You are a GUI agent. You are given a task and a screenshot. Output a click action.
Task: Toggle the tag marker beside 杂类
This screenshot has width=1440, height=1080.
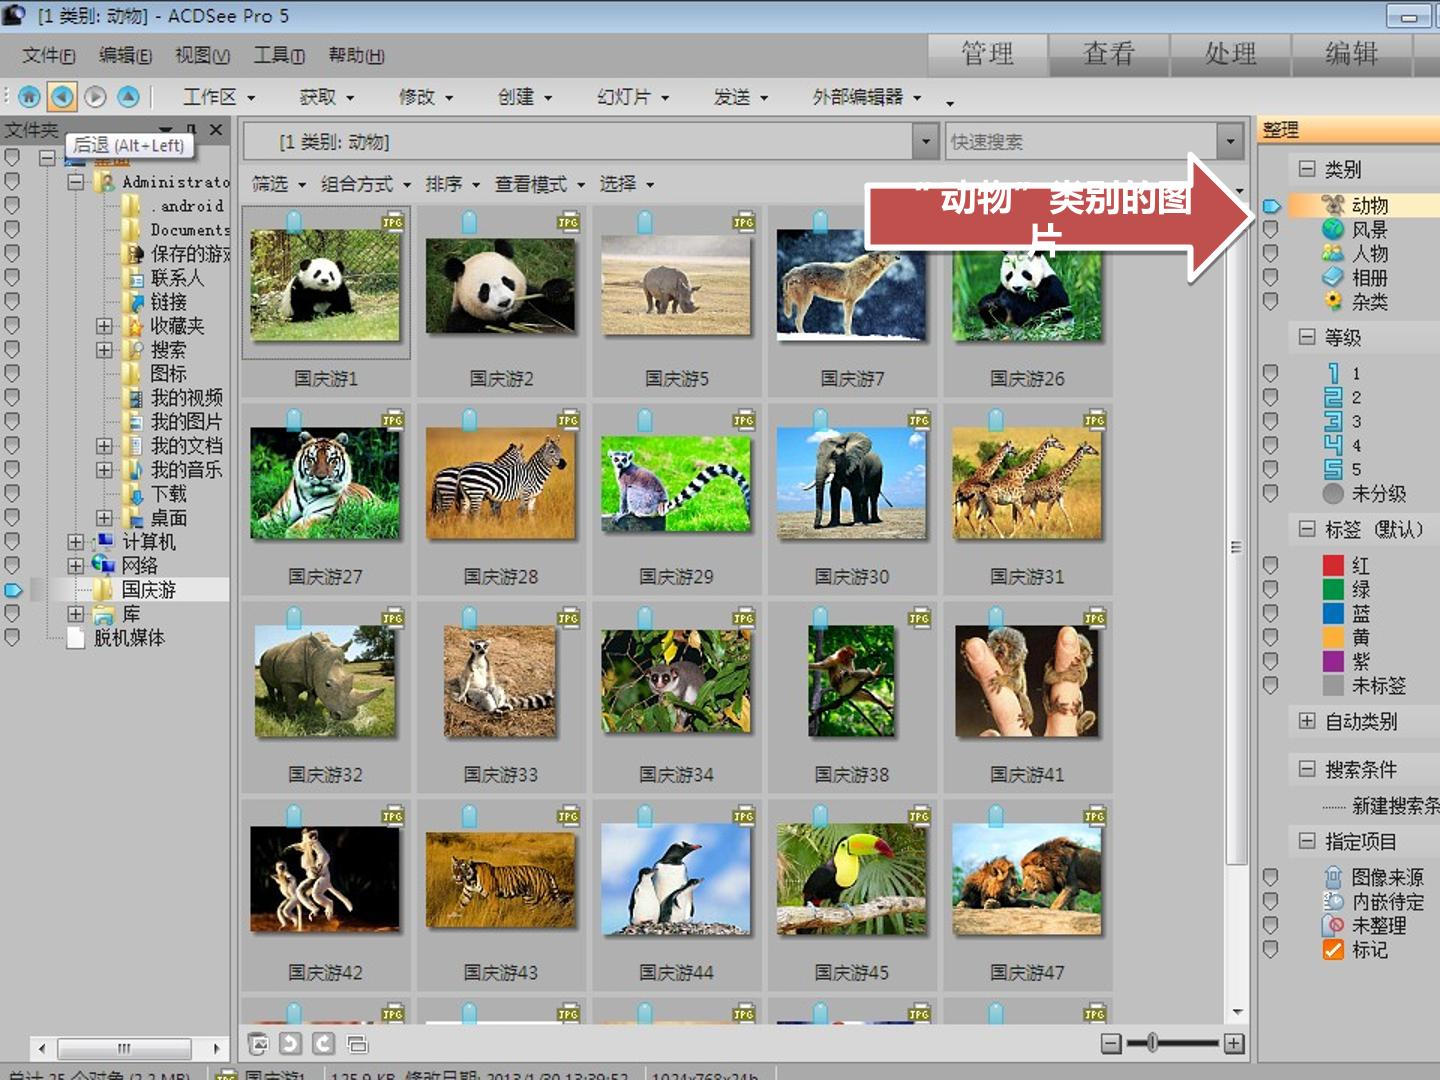click(1270, 301)
